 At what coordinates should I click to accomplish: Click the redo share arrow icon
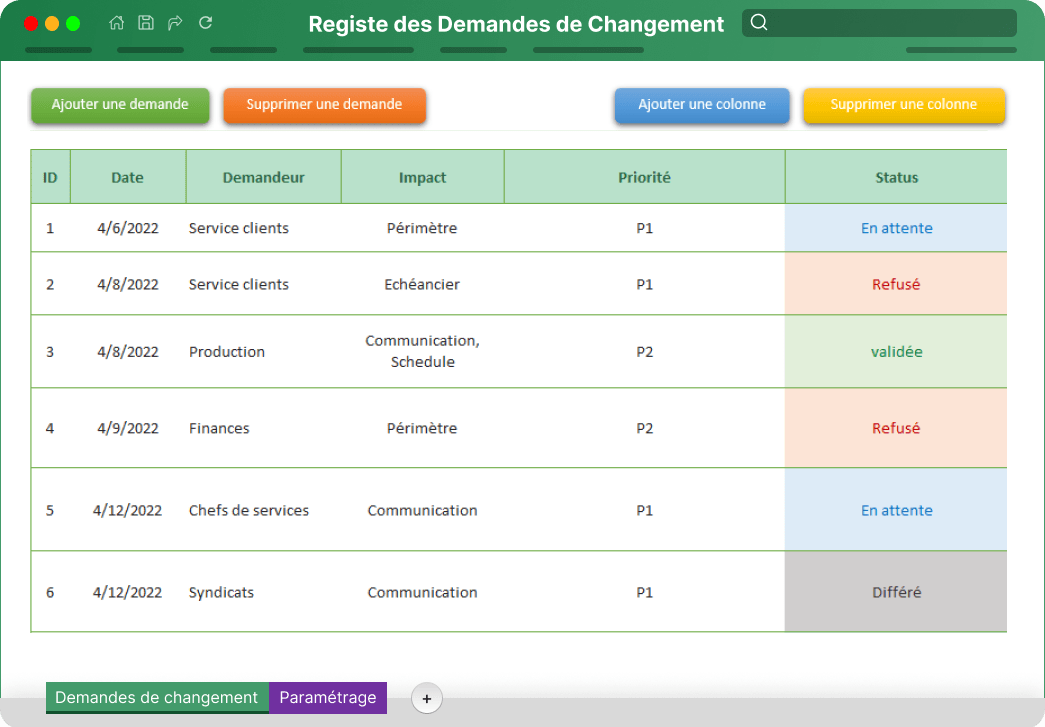[x=175, y=23]
